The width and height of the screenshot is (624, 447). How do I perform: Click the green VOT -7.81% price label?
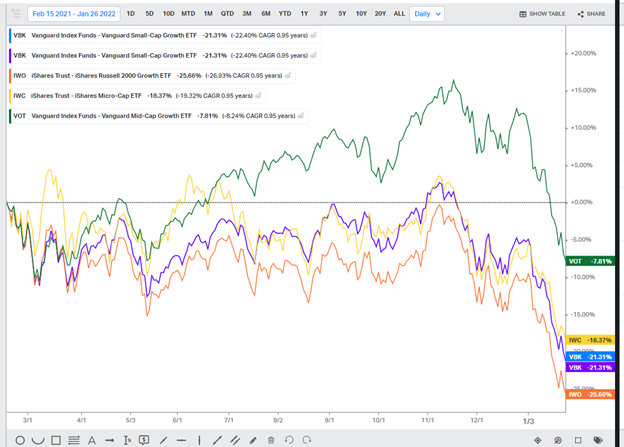[590, 261]
